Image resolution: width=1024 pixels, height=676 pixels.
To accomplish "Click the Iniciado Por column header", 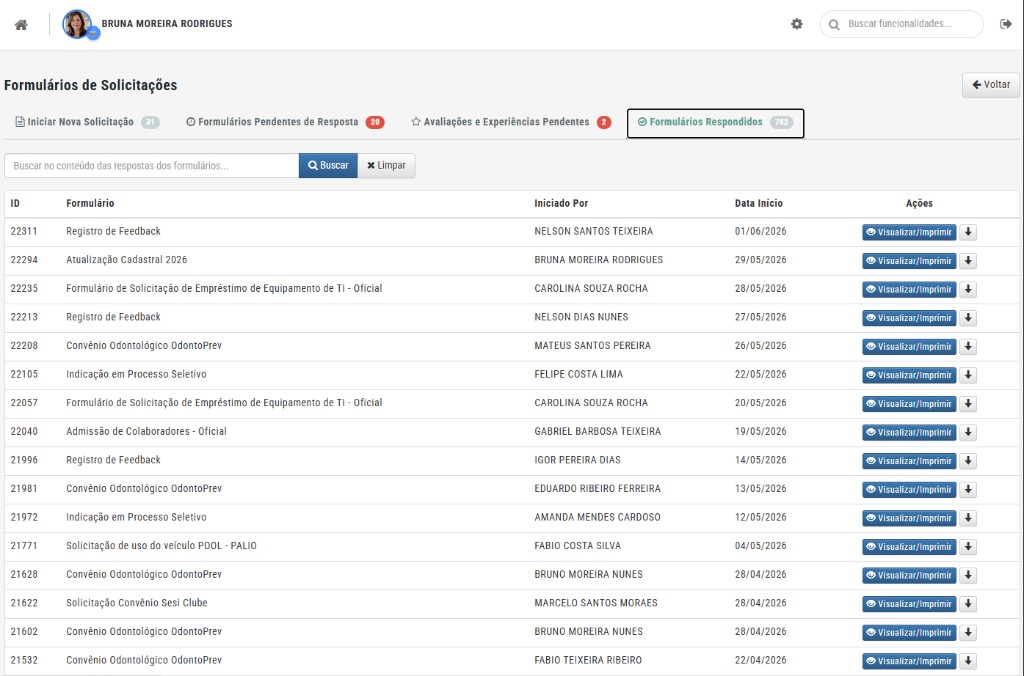I will click(x=561, y=204).
